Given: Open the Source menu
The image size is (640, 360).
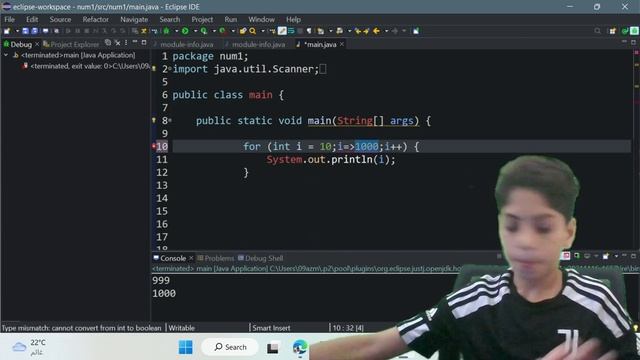Looking at the screenshot, I should point(60,19).
